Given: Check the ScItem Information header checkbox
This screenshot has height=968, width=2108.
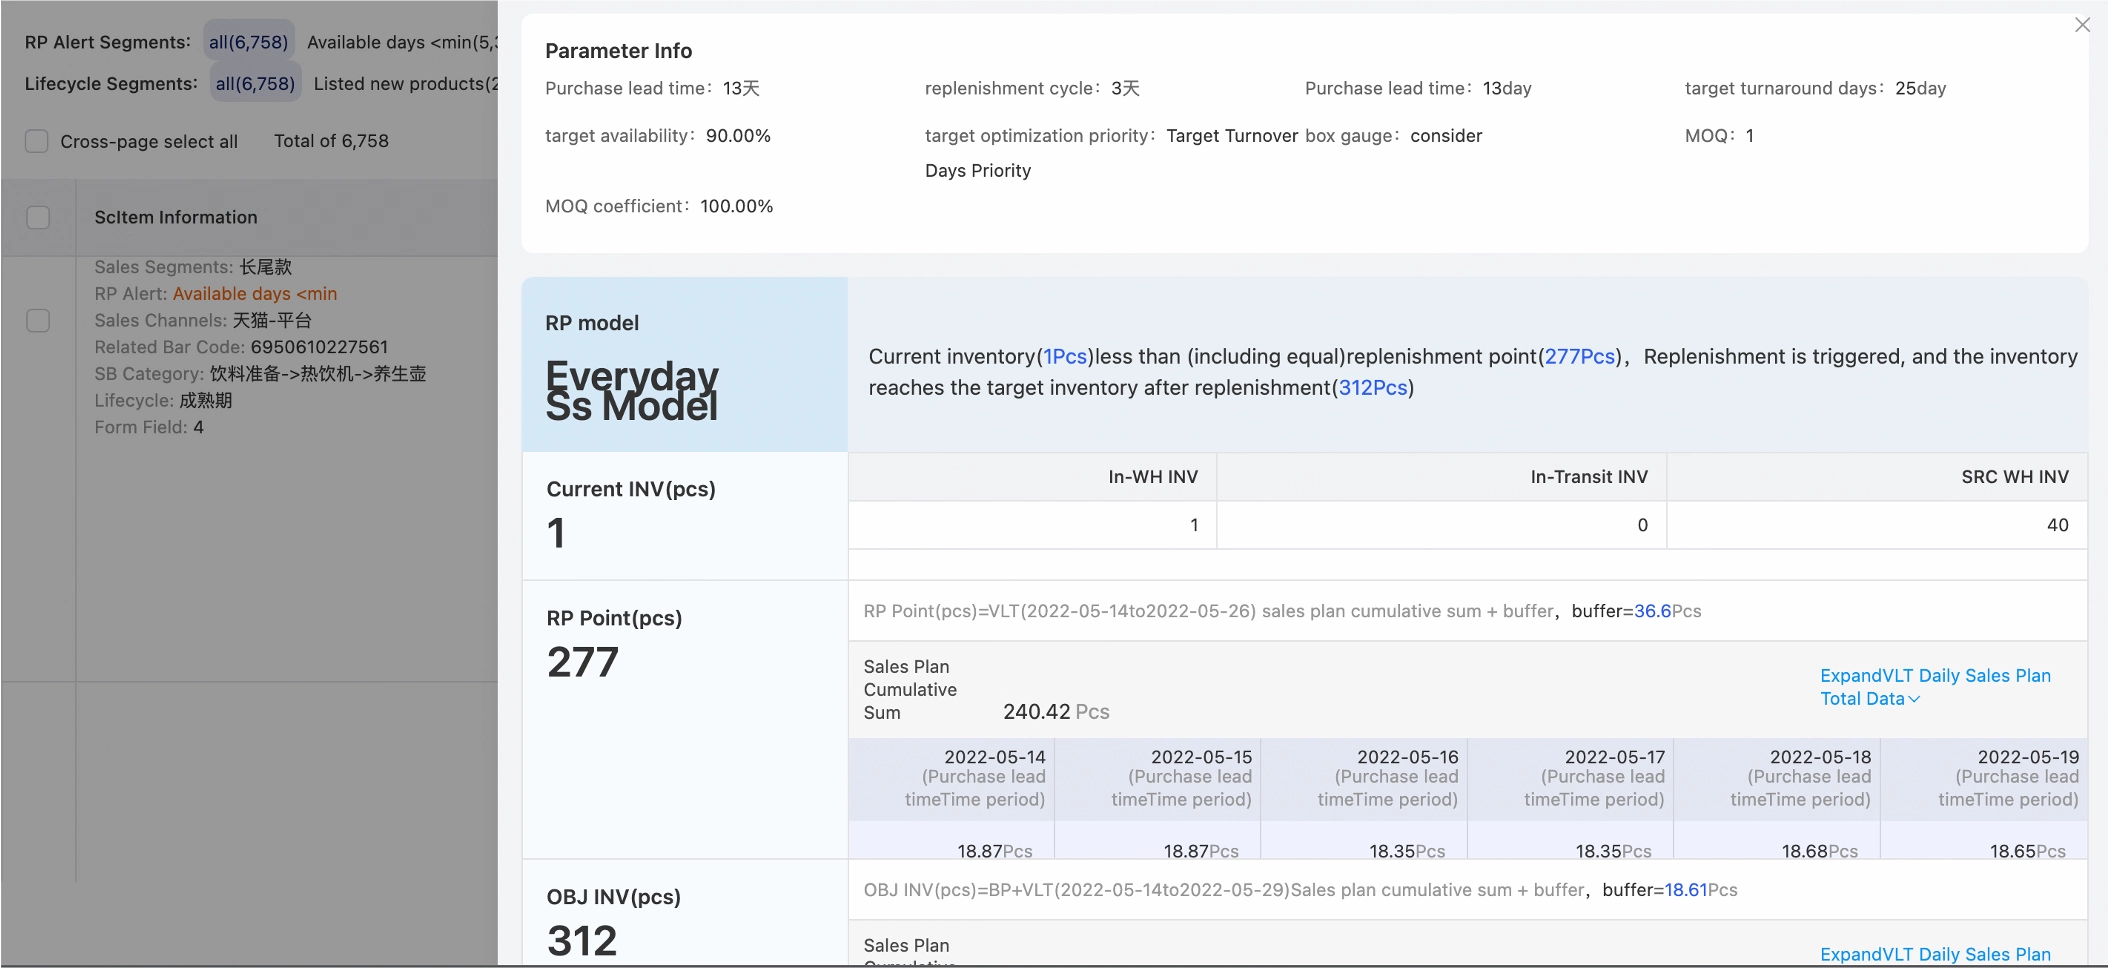Looking at the screenshot, I should [38, 217].
